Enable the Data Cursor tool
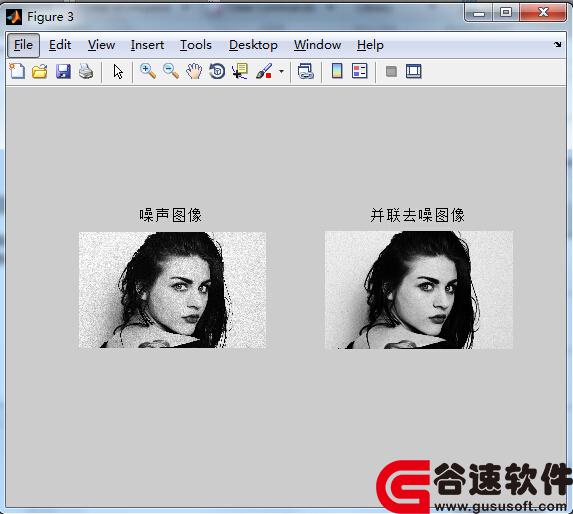The image size is (573, 514). click(240, 71)
